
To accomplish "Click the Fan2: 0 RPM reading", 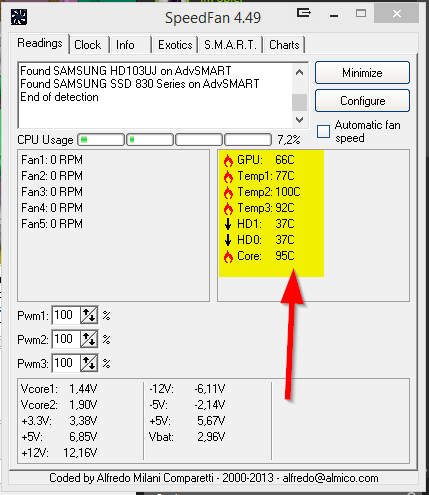I will [x=52, y=176].
